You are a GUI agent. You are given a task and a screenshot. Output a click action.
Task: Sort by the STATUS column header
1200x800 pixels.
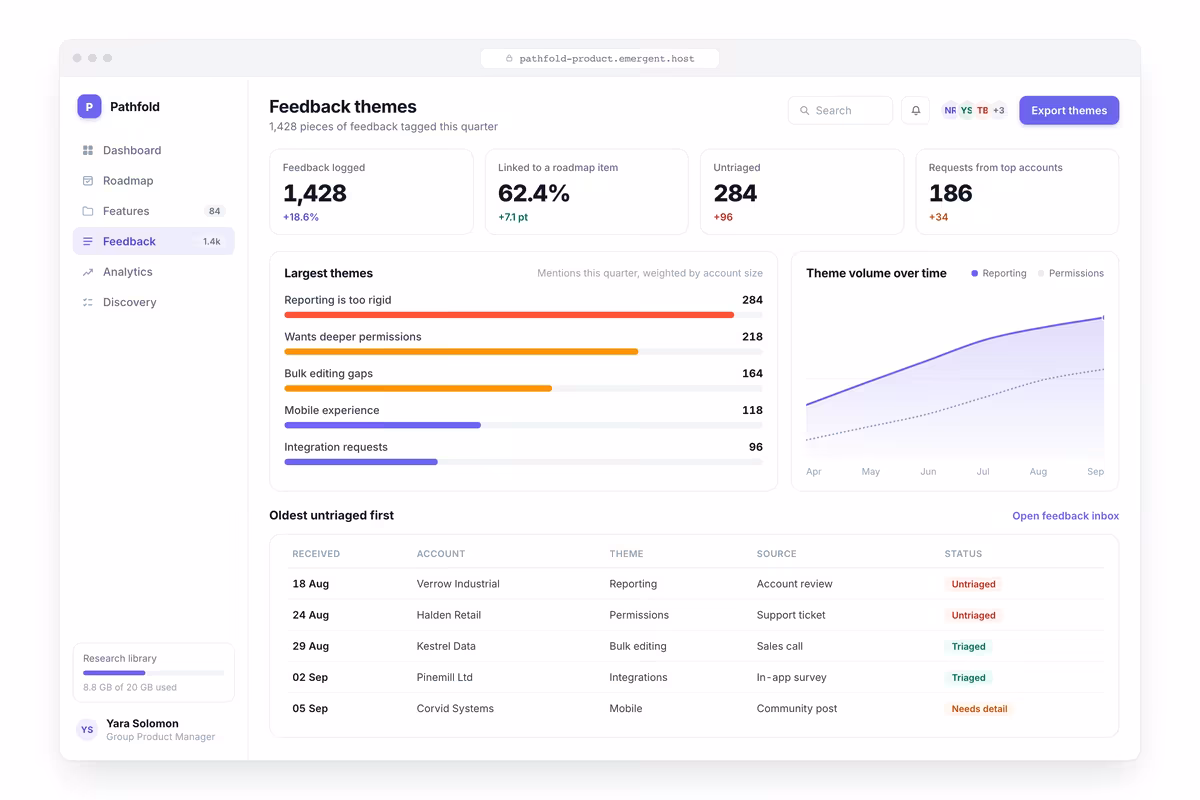[x=963, y=554]
